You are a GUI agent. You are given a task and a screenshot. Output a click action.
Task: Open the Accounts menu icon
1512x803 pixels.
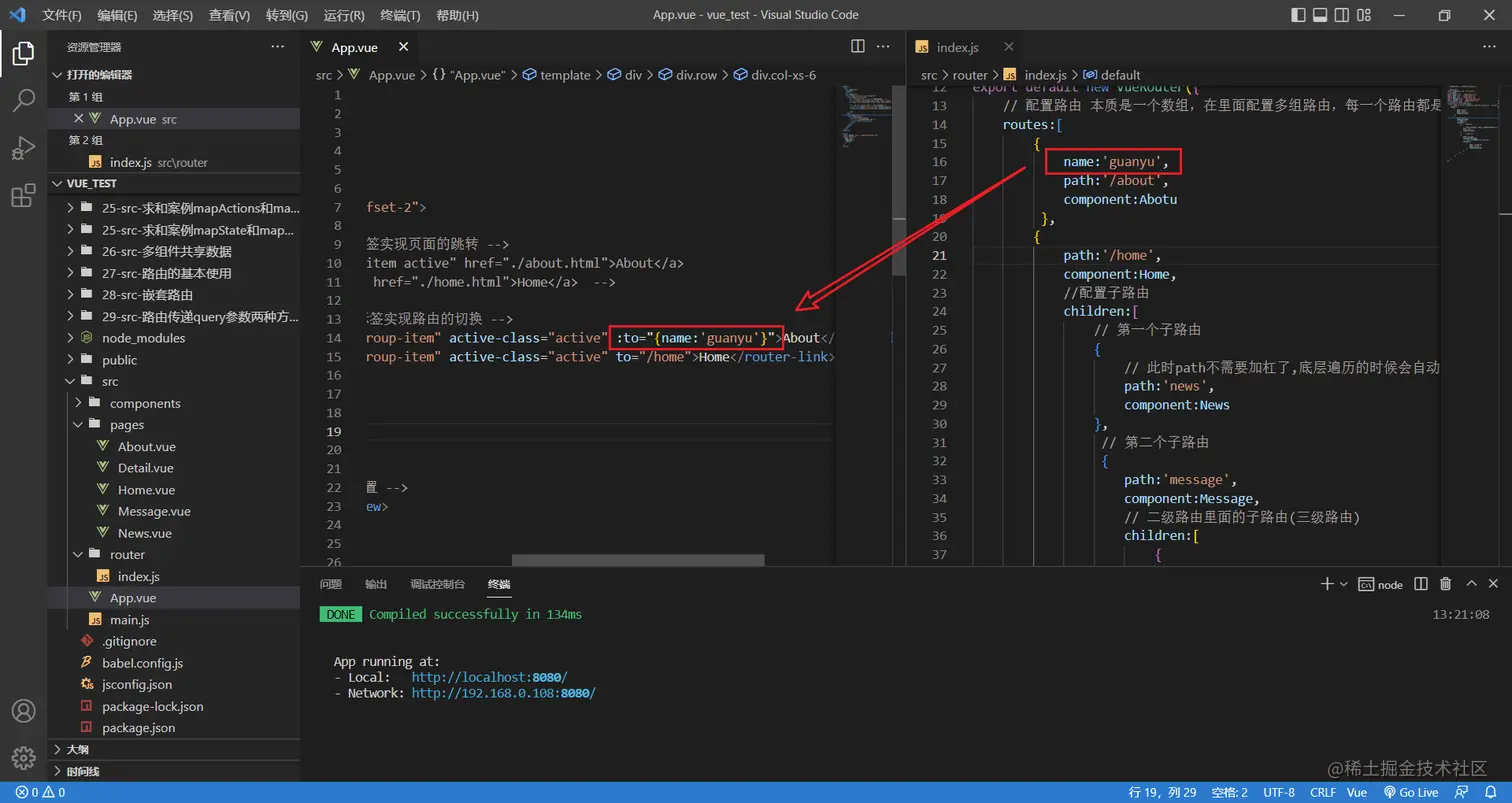point(23,711)
